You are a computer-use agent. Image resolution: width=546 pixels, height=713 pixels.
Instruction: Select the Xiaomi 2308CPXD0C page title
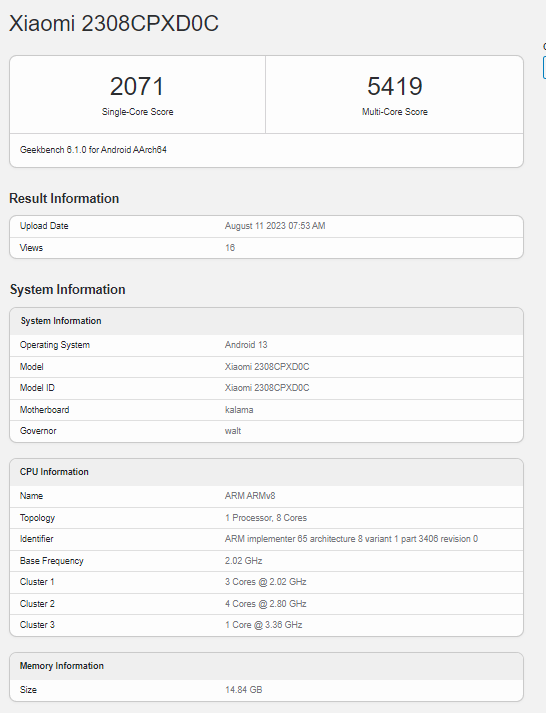click(114, 23)
